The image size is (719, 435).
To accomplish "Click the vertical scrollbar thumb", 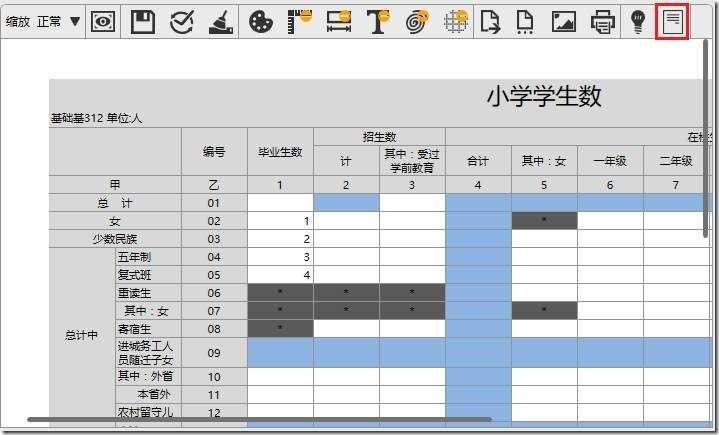I will pos(705,138).
